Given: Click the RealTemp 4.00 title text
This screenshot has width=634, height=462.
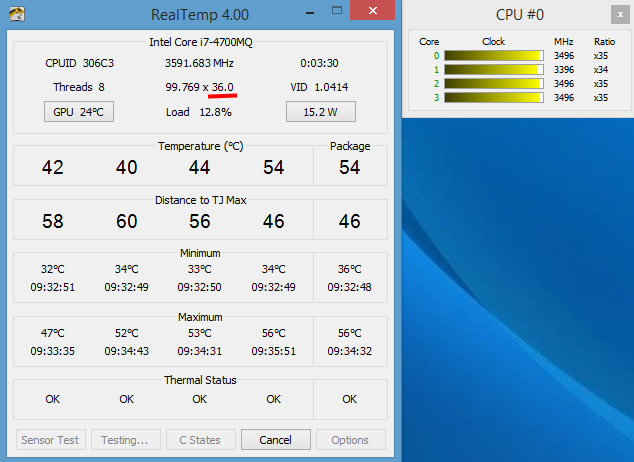Looking at the screenshot, I should point(200,15).
